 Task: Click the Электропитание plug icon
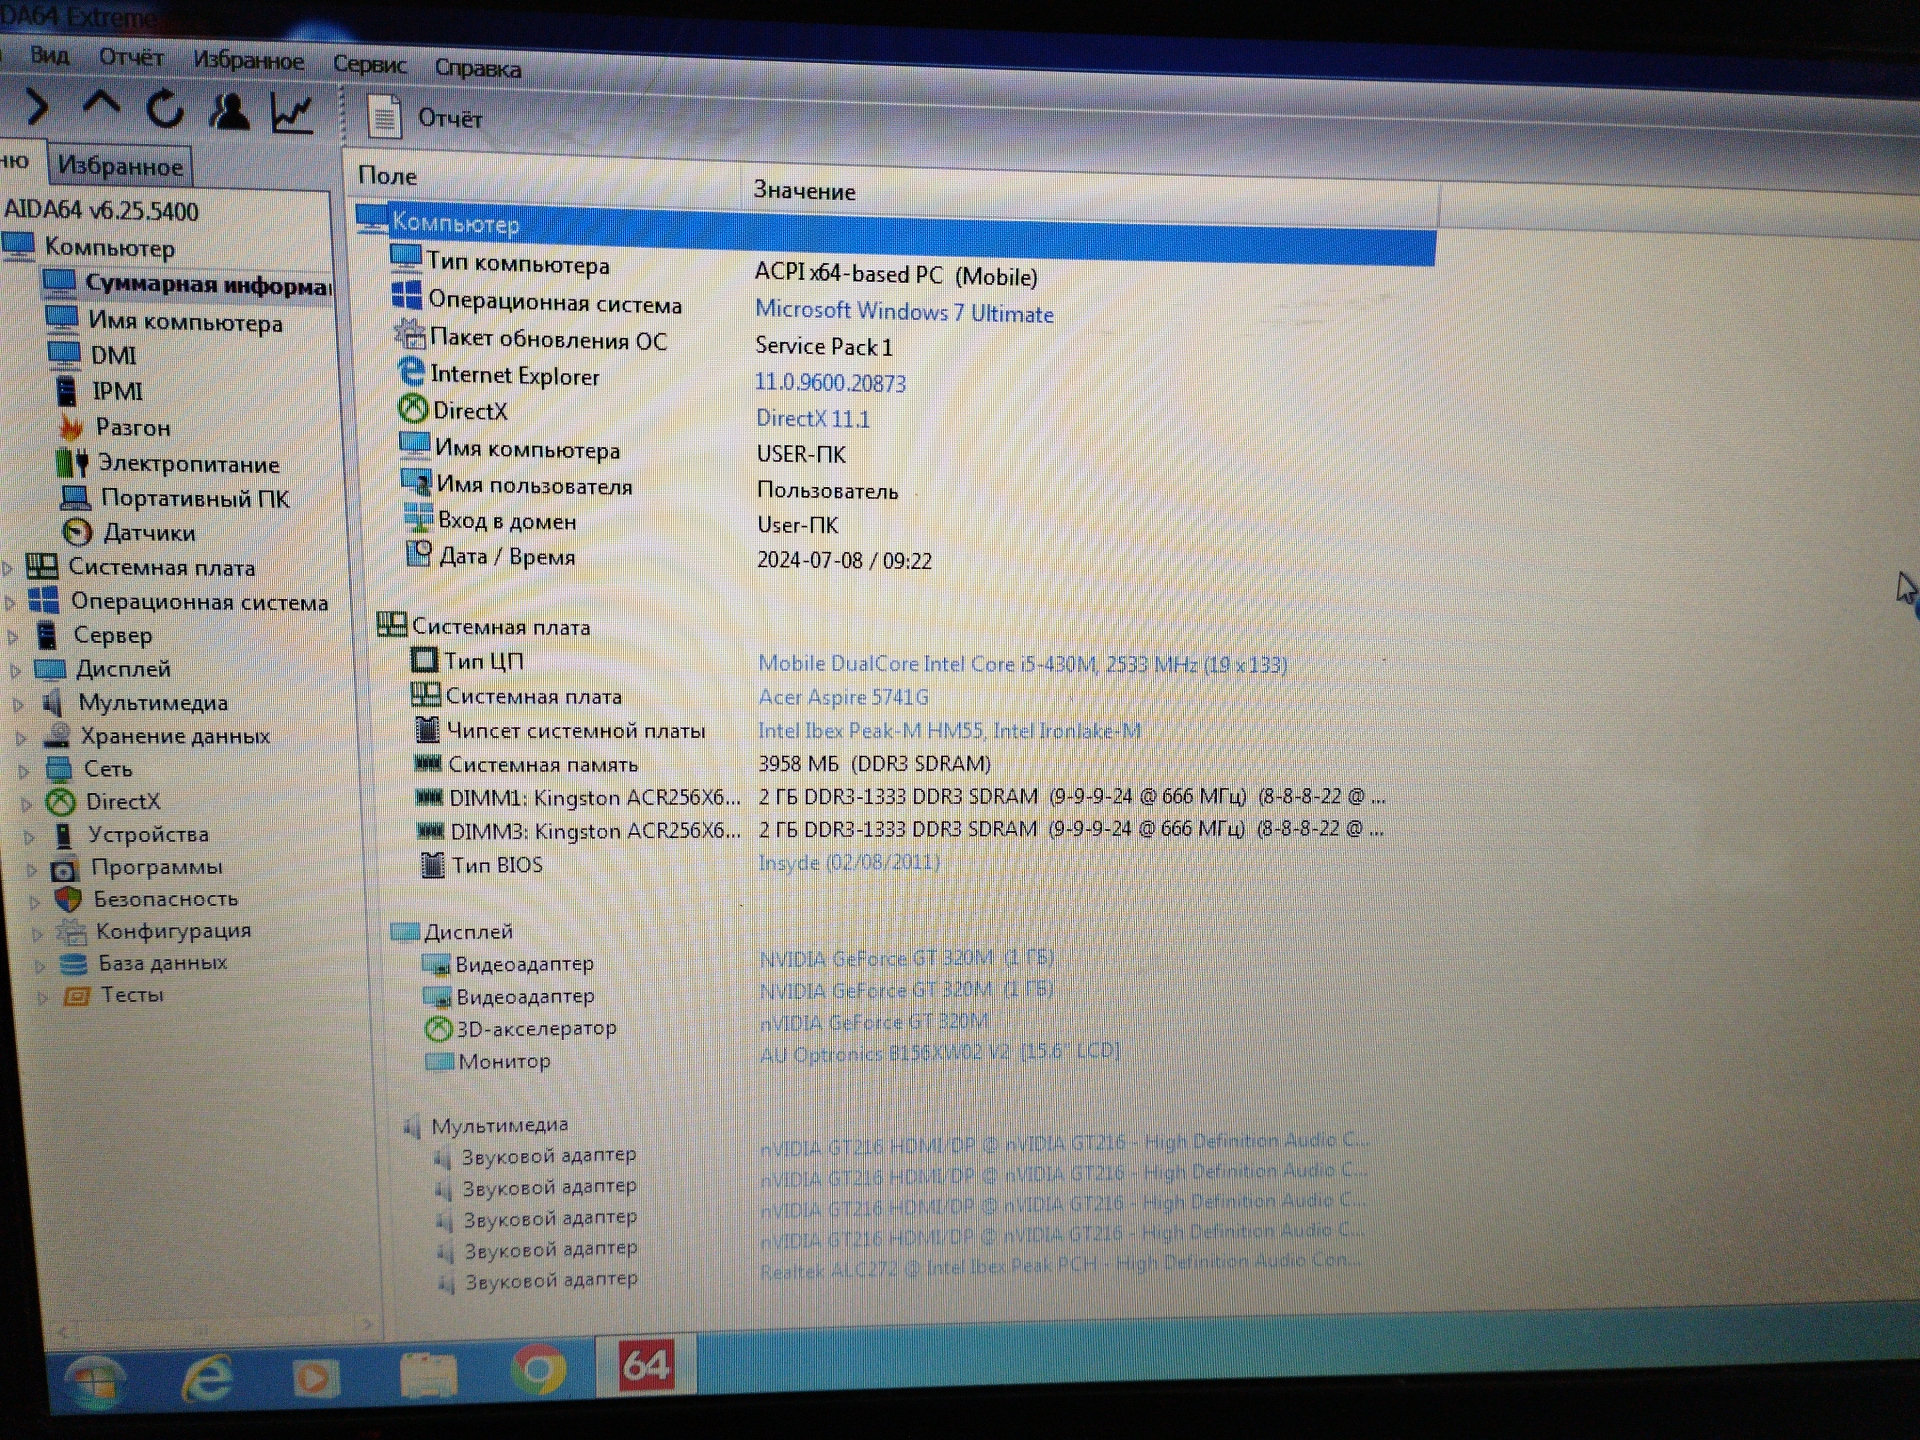coord(72,463)
